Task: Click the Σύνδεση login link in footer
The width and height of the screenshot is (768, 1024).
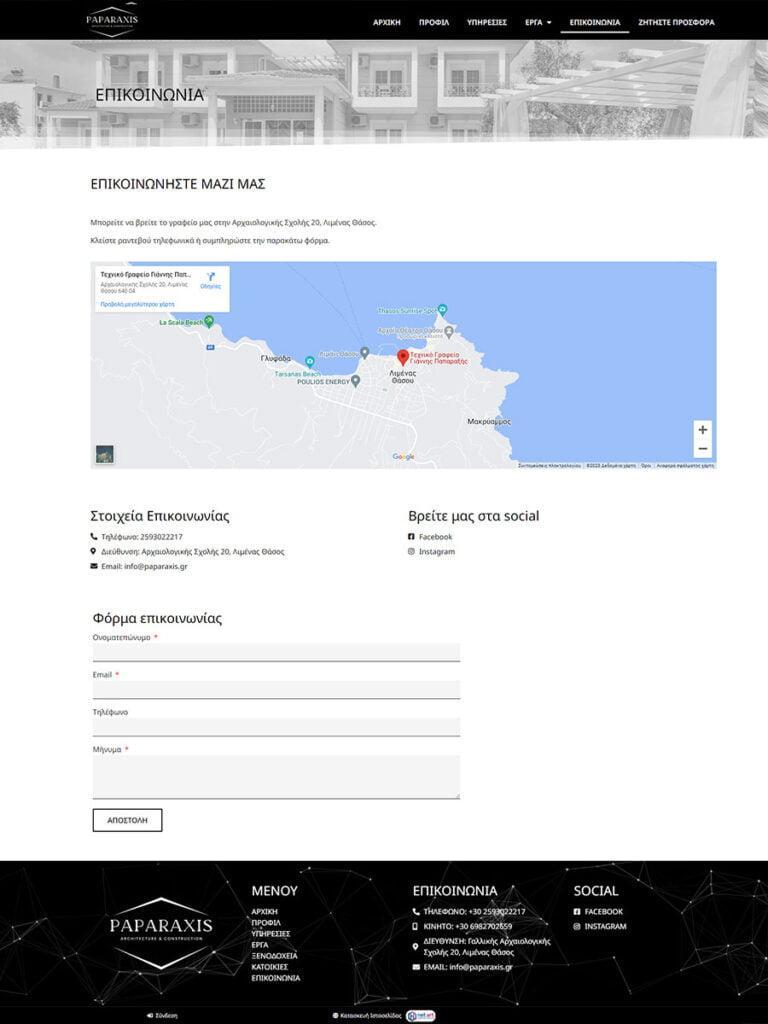Action: pos(166,1015)
